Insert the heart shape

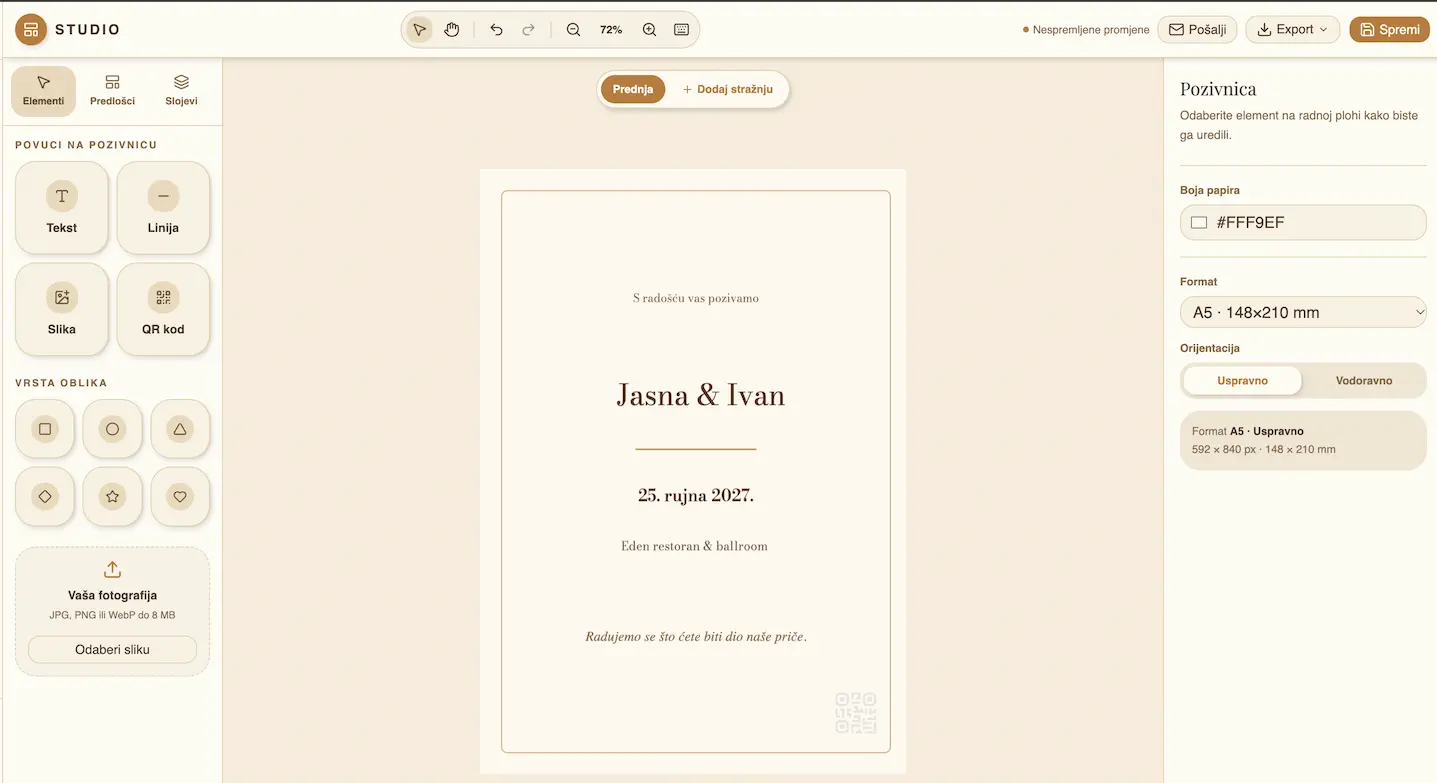coord(180,496)
